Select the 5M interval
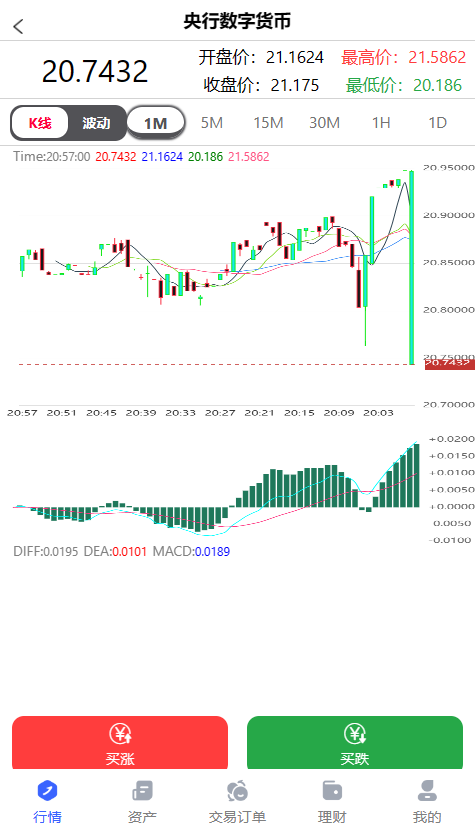Image resolution: width=475 pixels, height=831 pixels. coord(212,123)
